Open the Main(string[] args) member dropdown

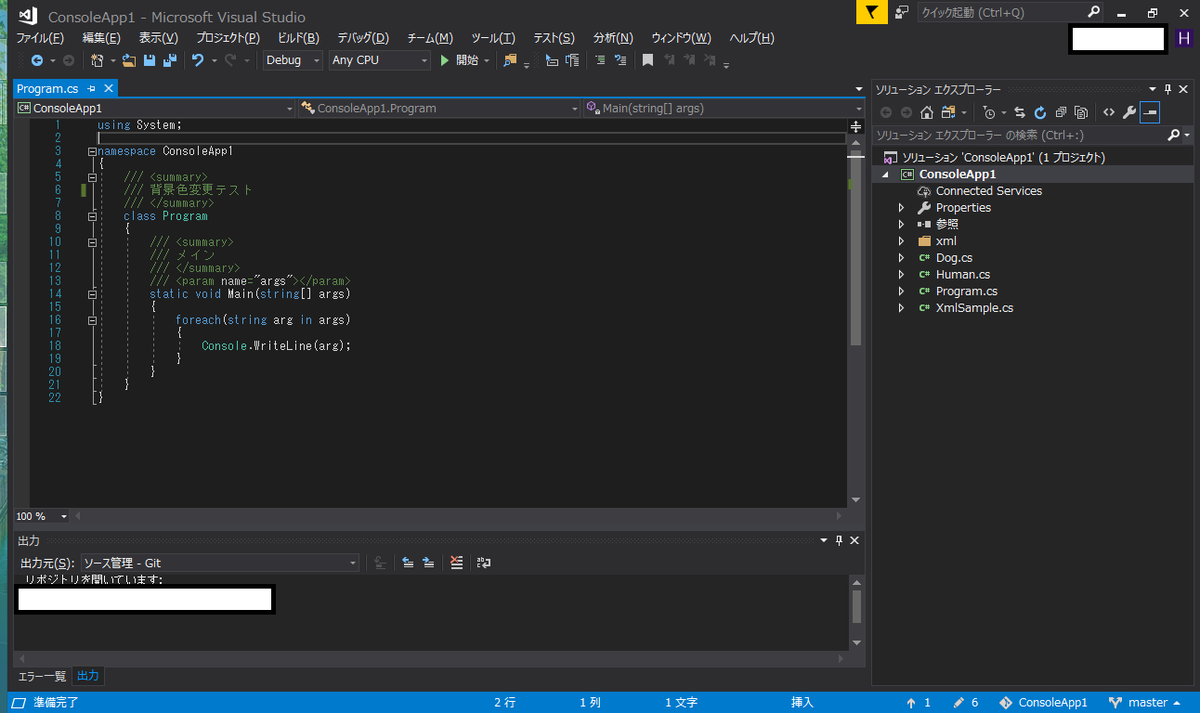point(724,108)
